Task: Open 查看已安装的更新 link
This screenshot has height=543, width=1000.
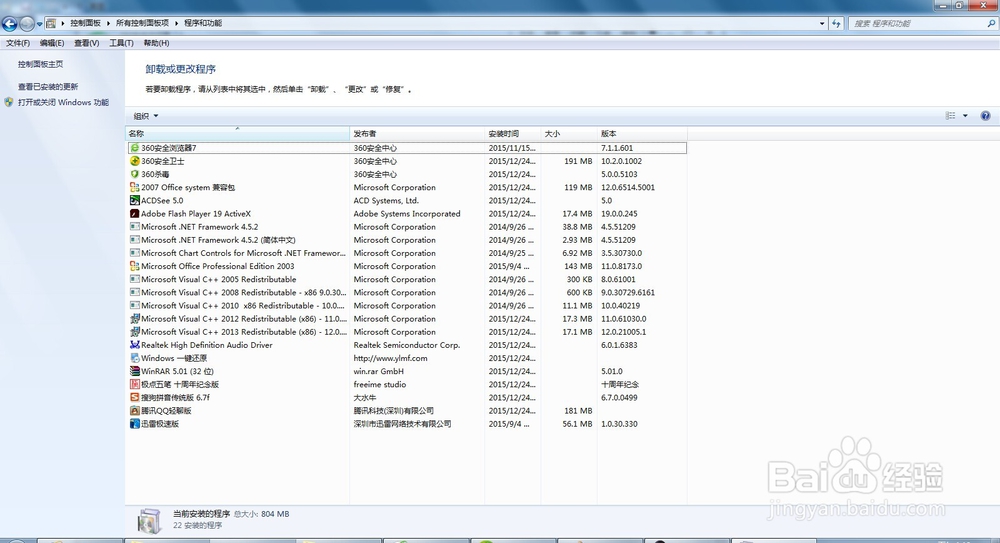Action: (48, 87)
